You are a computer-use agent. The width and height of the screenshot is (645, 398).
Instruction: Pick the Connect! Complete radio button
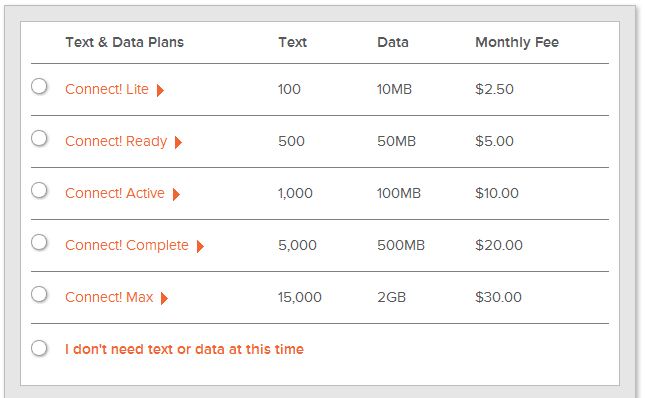39,242
